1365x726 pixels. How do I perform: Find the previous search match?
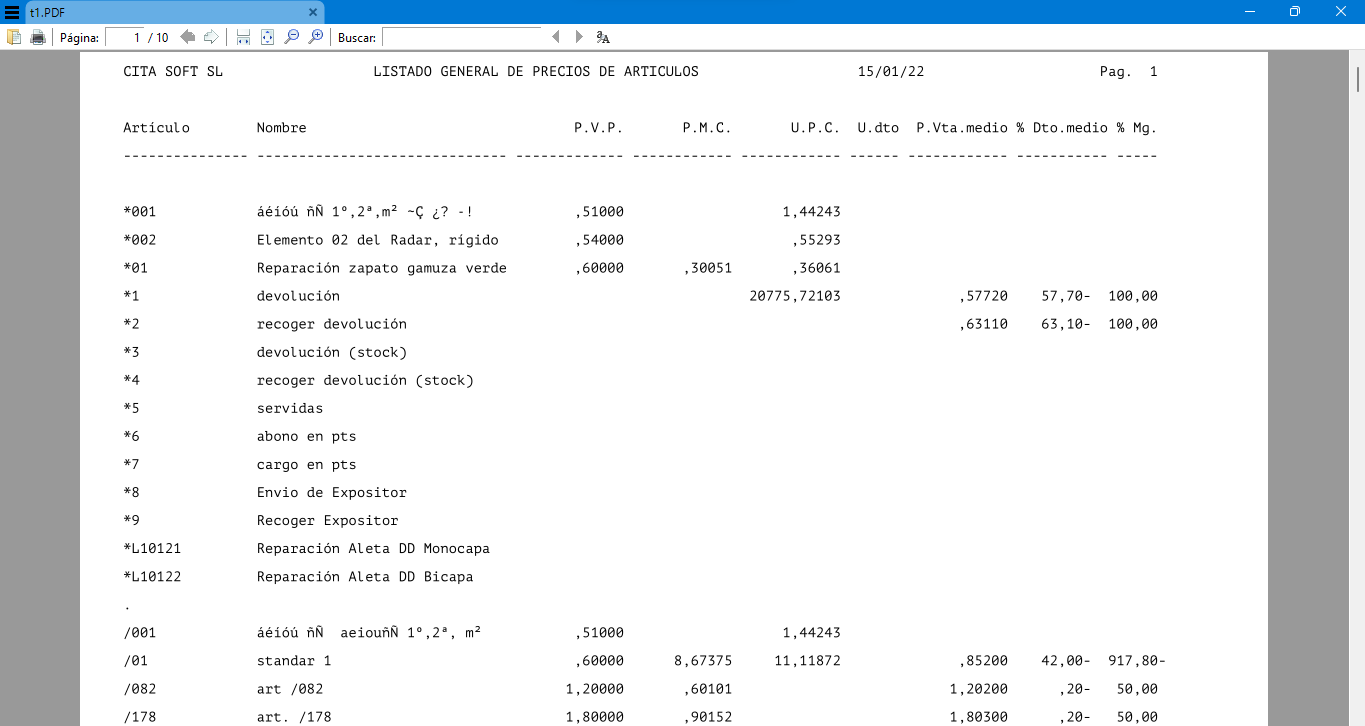point(556,36)
